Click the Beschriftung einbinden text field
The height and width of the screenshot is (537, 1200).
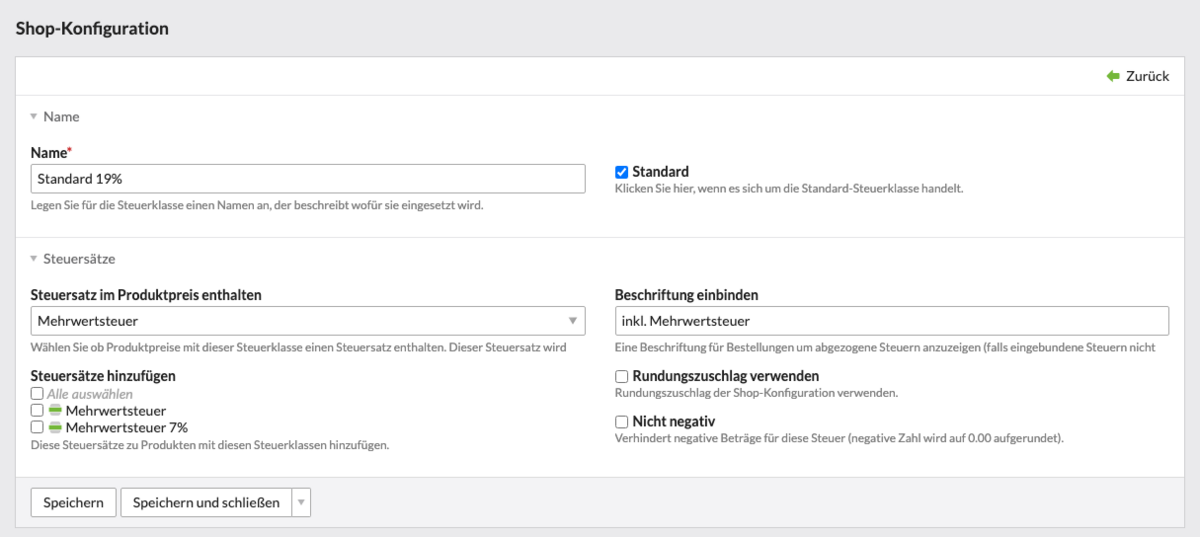point(892,321)
